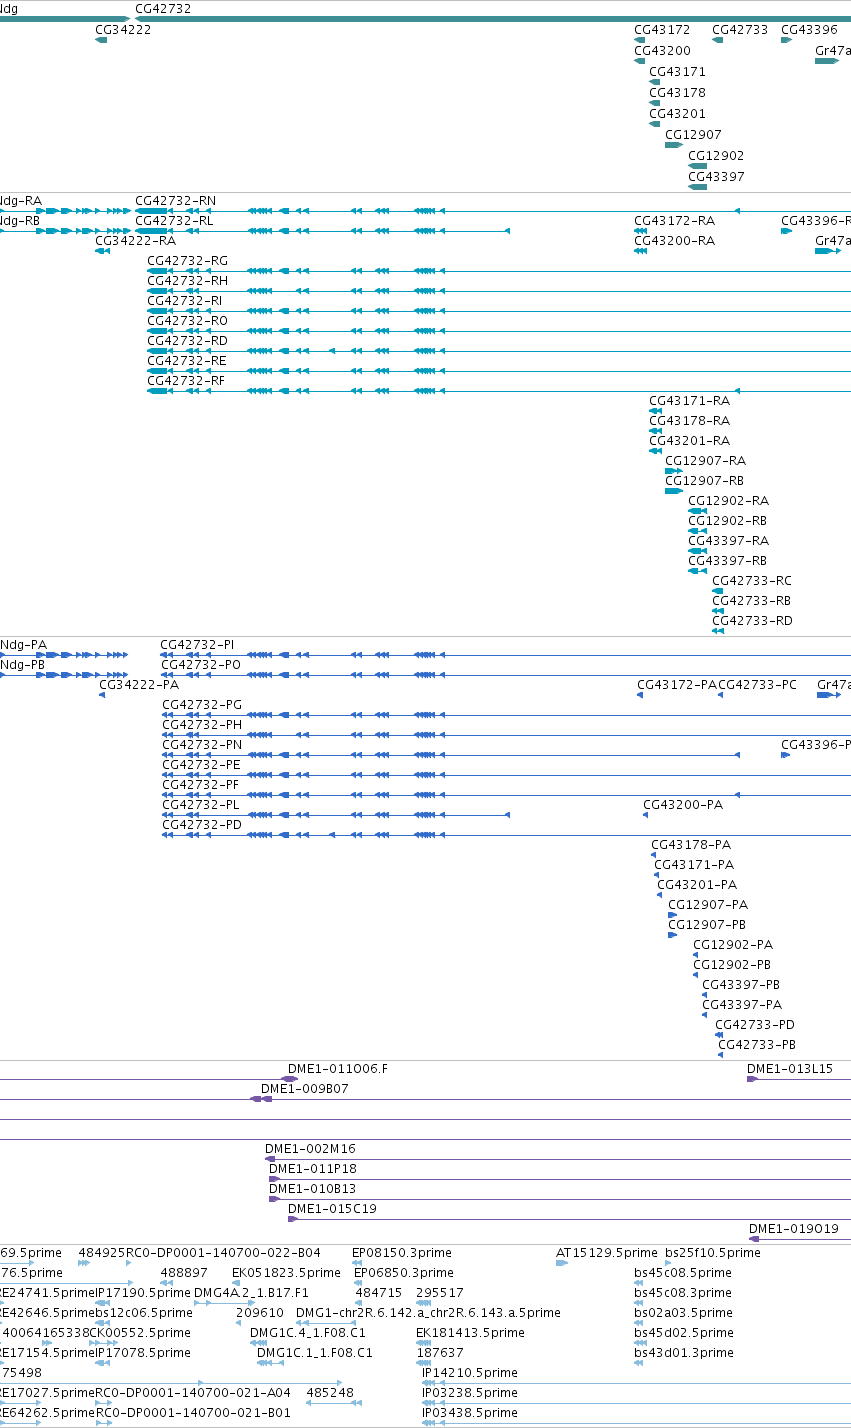Select transcript CG43172-RA

(674, 221)
